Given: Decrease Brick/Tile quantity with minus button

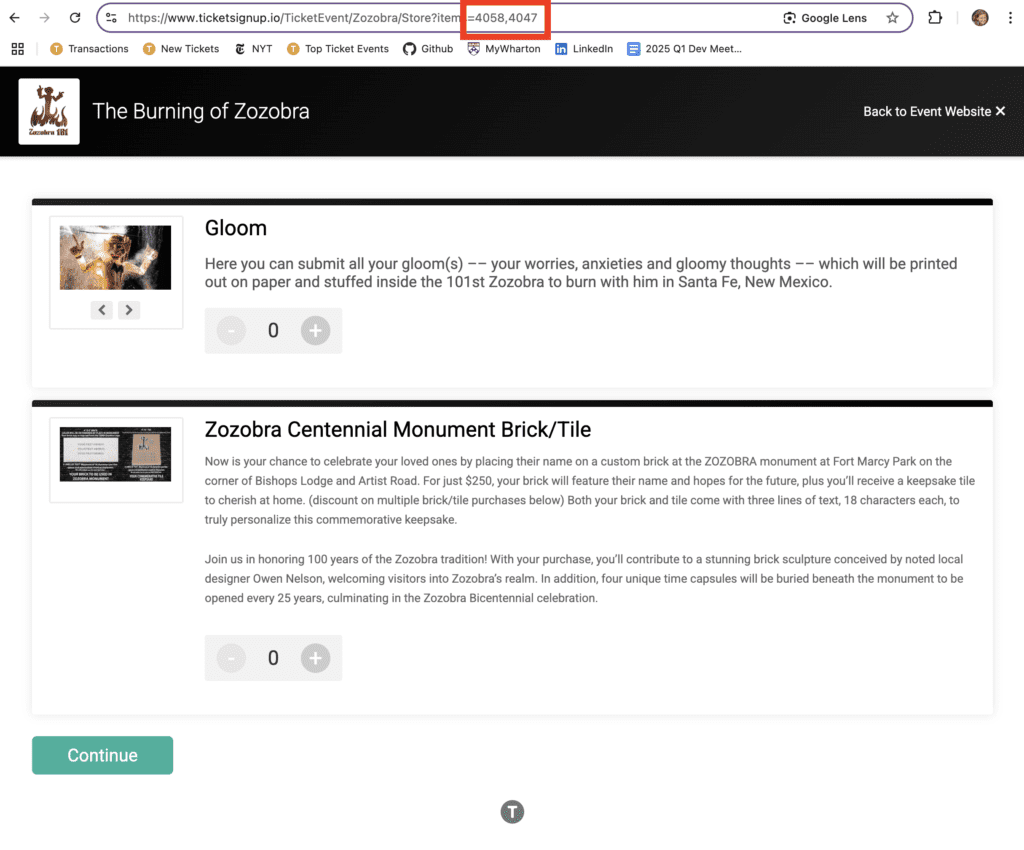Looking at the screenshot, I should pyautogui.click(x=231, y=658).
